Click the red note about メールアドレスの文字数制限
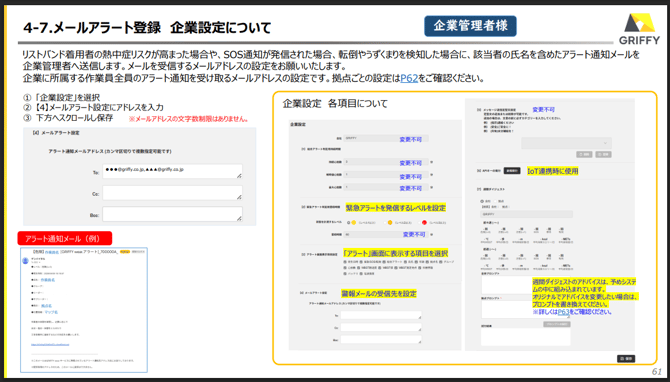Screen dimensions: 670x382 pos(189,119)
